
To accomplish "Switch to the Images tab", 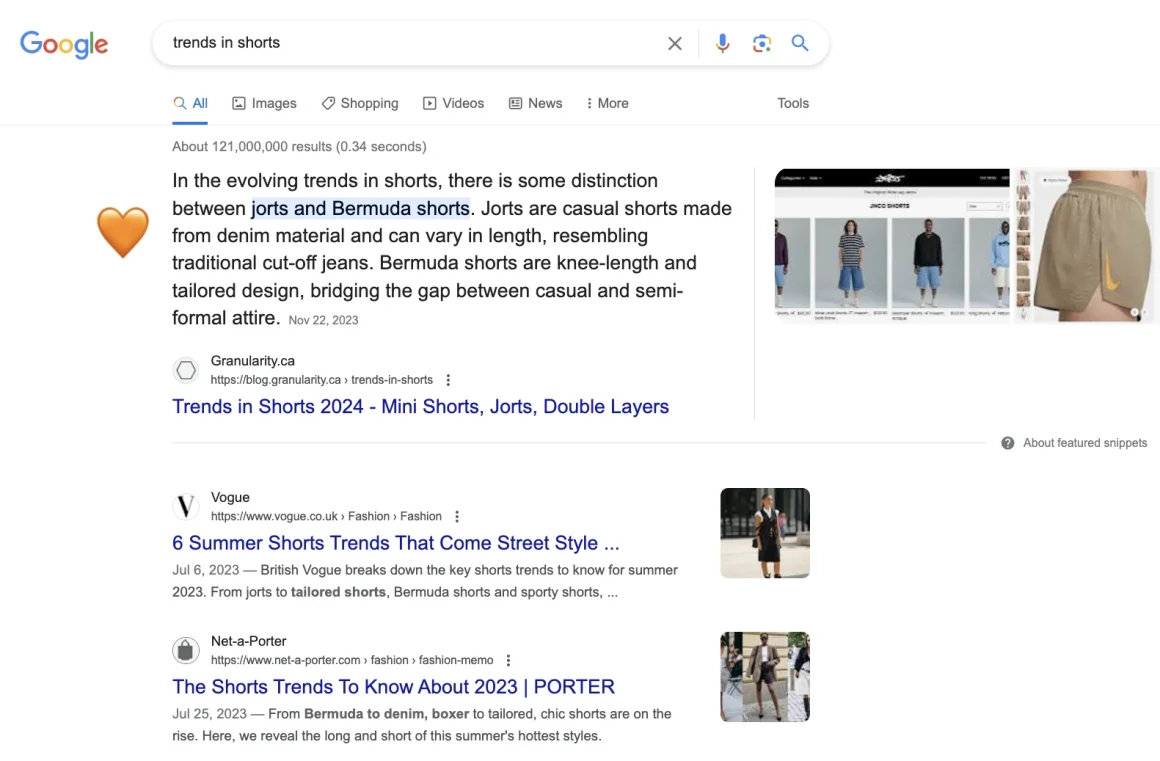I will [x=264, y=103].
